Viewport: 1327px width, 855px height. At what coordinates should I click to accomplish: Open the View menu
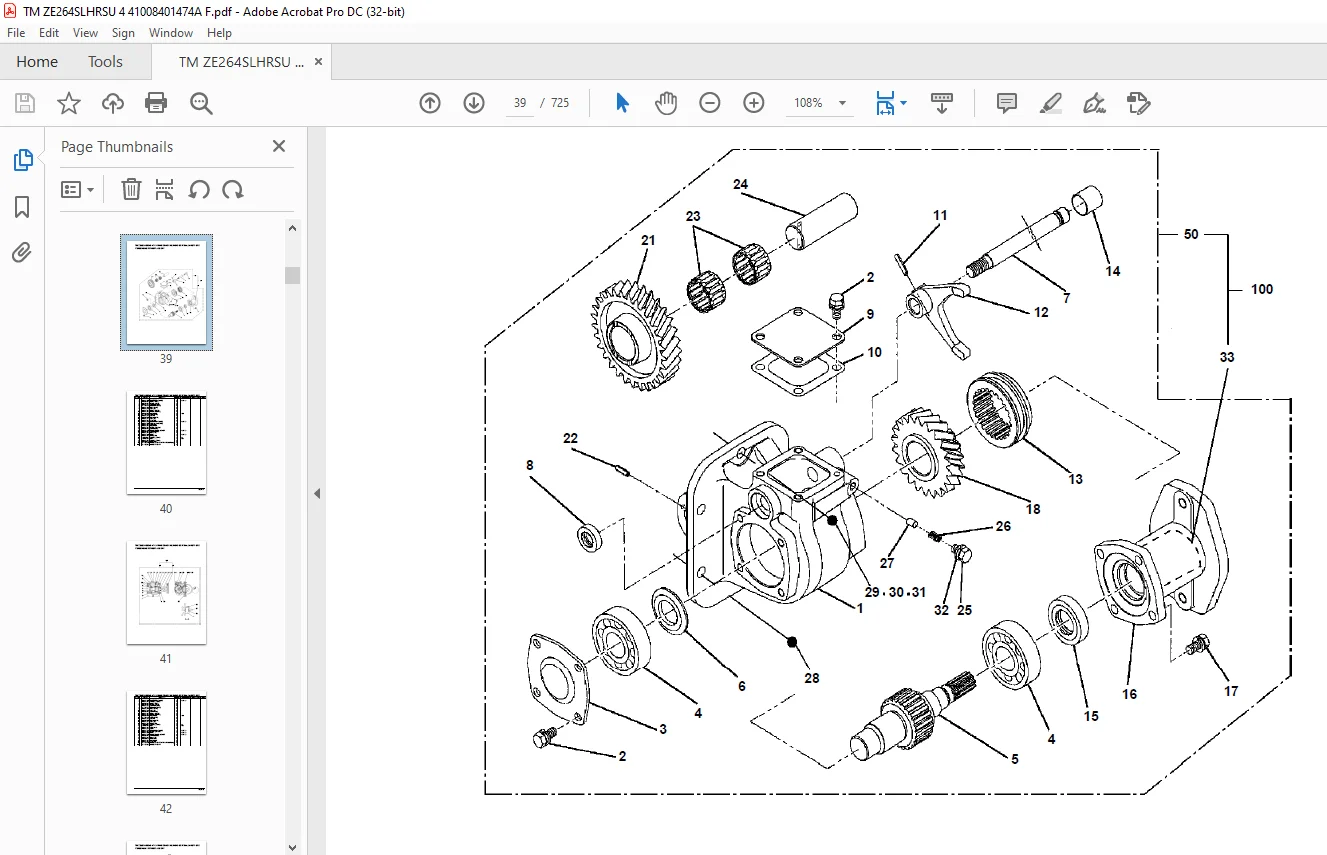(85, 33)
